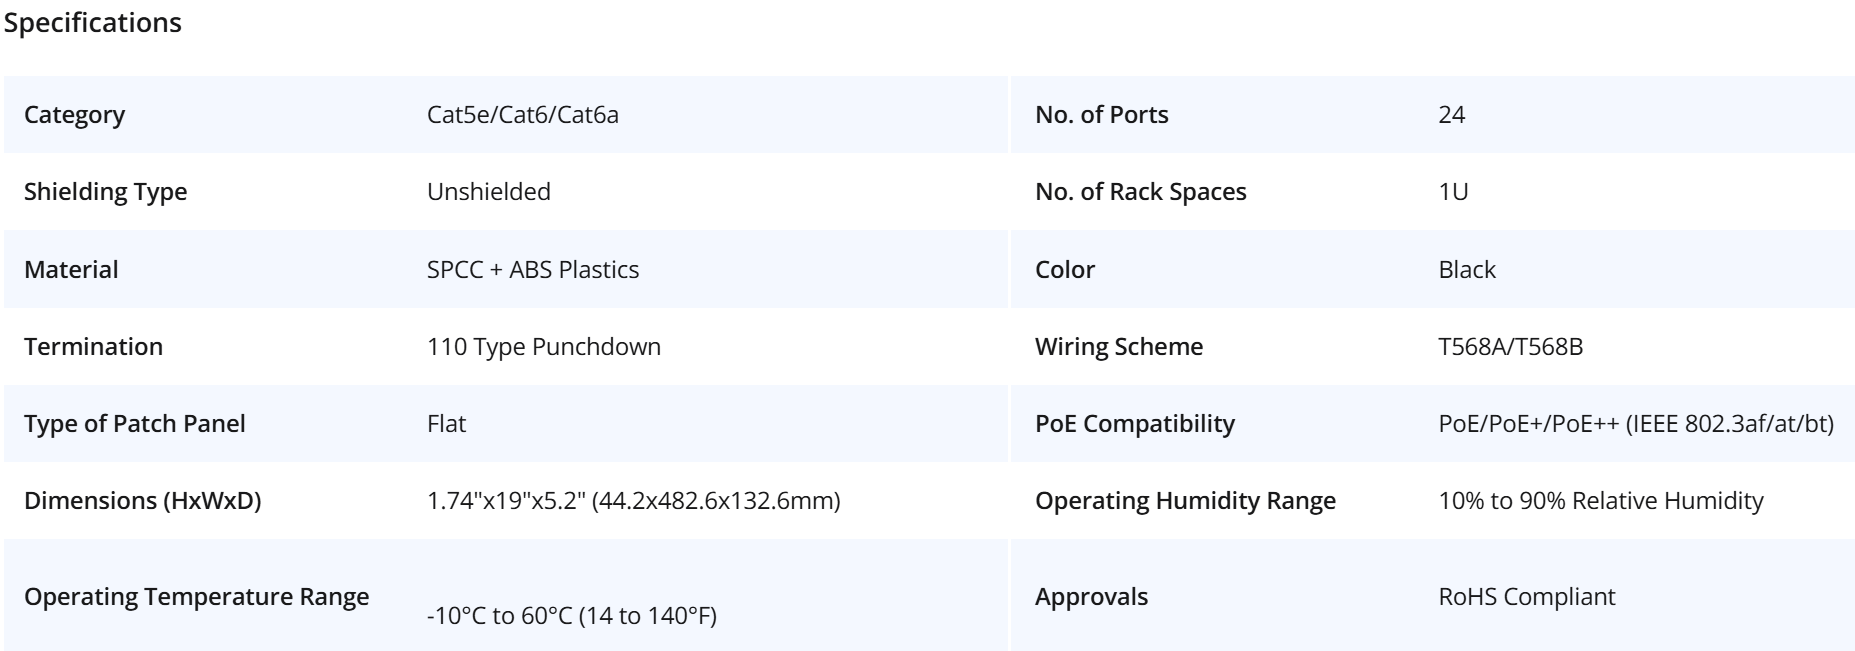
Task: Click the dimensions value in millimeters
Action: (x=715, y=501)
